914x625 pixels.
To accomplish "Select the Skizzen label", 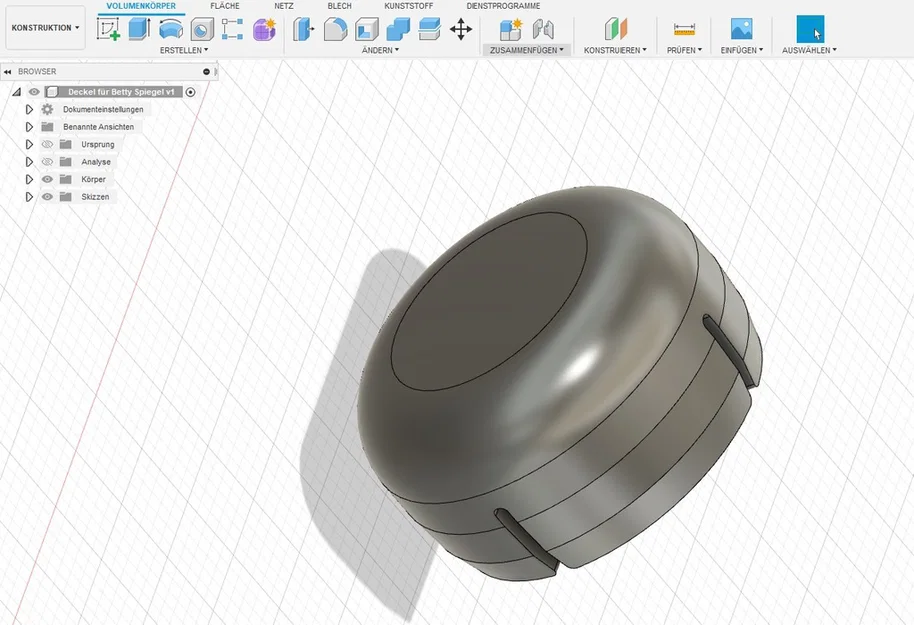I will (95, 196).
